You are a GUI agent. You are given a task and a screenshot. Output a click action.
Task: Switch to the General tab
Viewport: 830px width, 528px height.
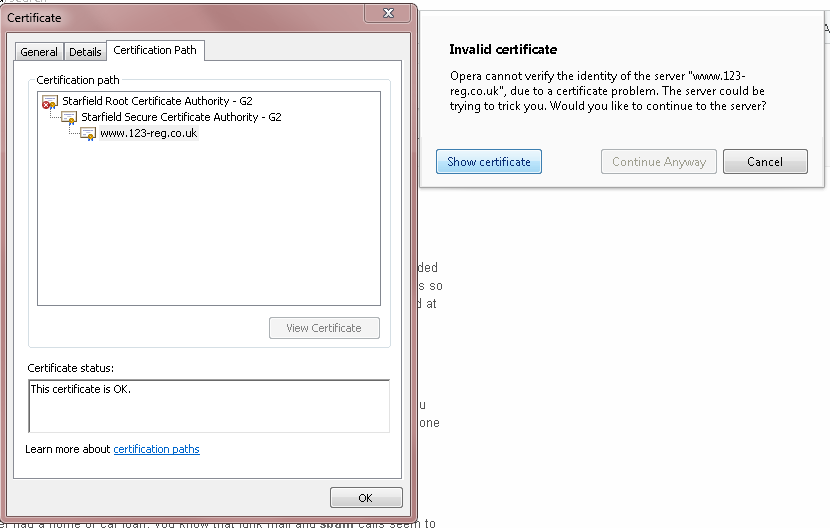(39, 52)
